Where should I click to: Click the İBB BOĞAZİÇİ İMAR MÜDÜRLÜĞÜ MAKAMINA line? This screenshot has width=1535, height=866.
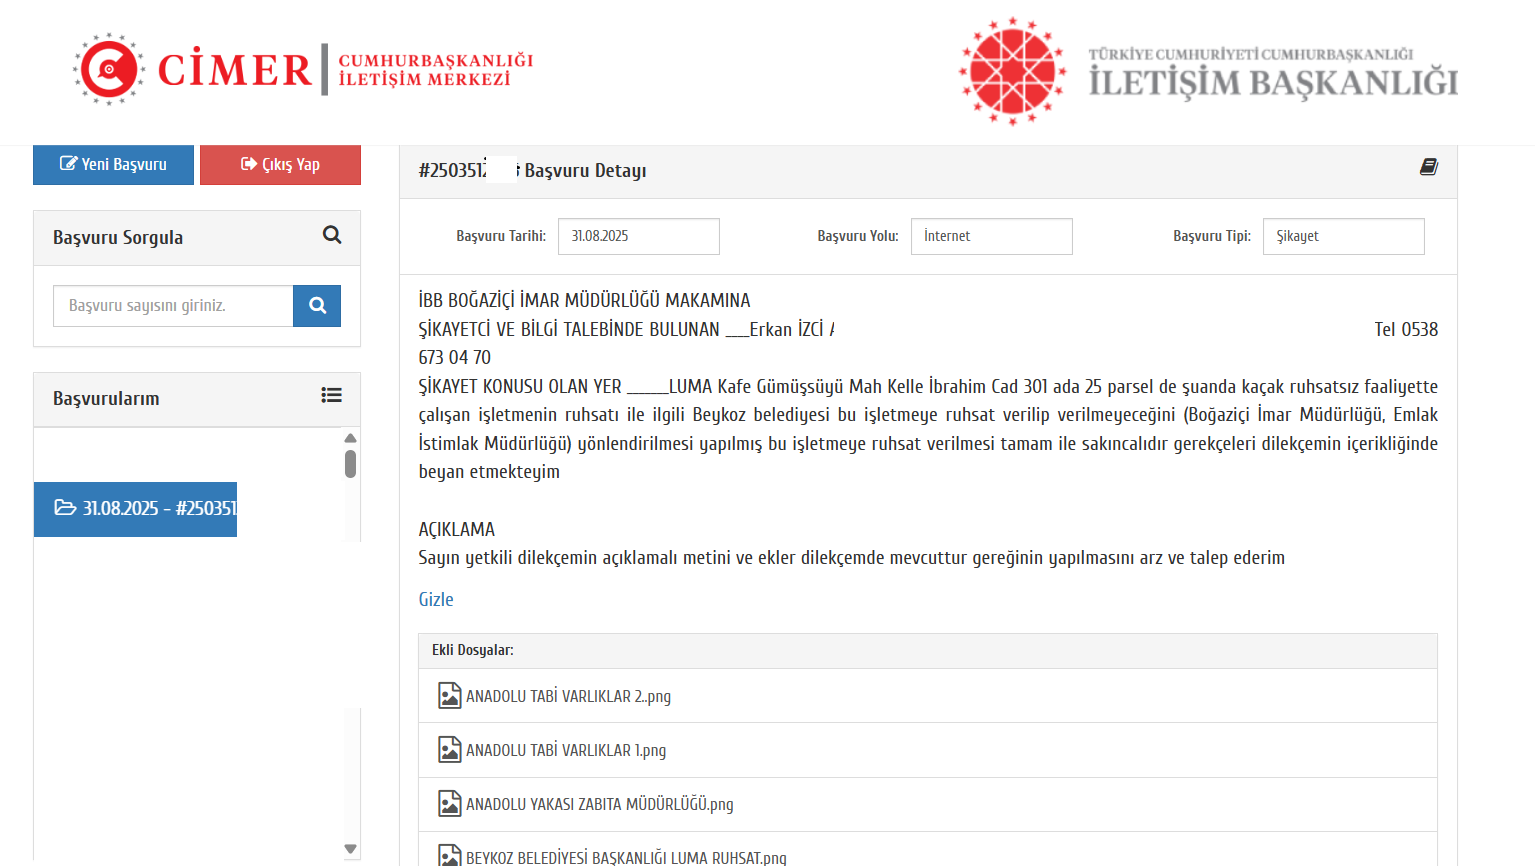584,300
